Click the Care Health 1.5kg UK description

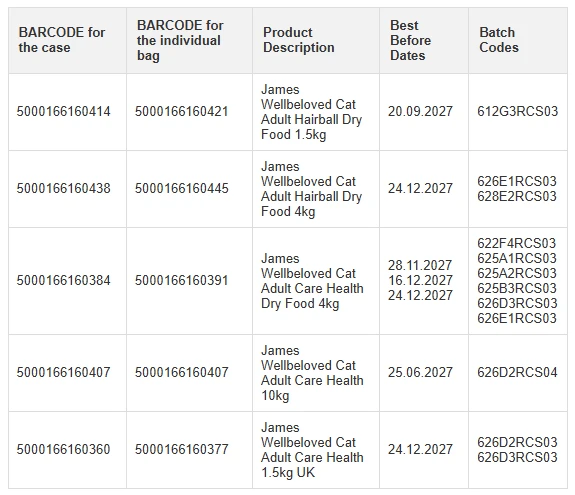pos(312,450)
